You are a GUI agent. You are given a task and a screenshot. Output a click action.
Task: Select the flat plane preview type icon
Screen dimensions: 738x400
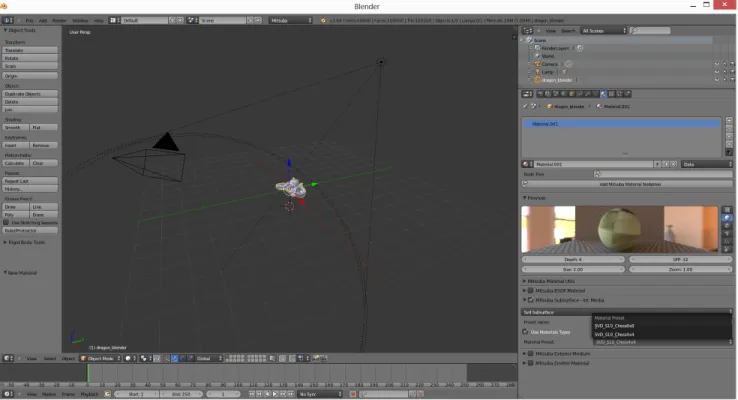point(727,210)
